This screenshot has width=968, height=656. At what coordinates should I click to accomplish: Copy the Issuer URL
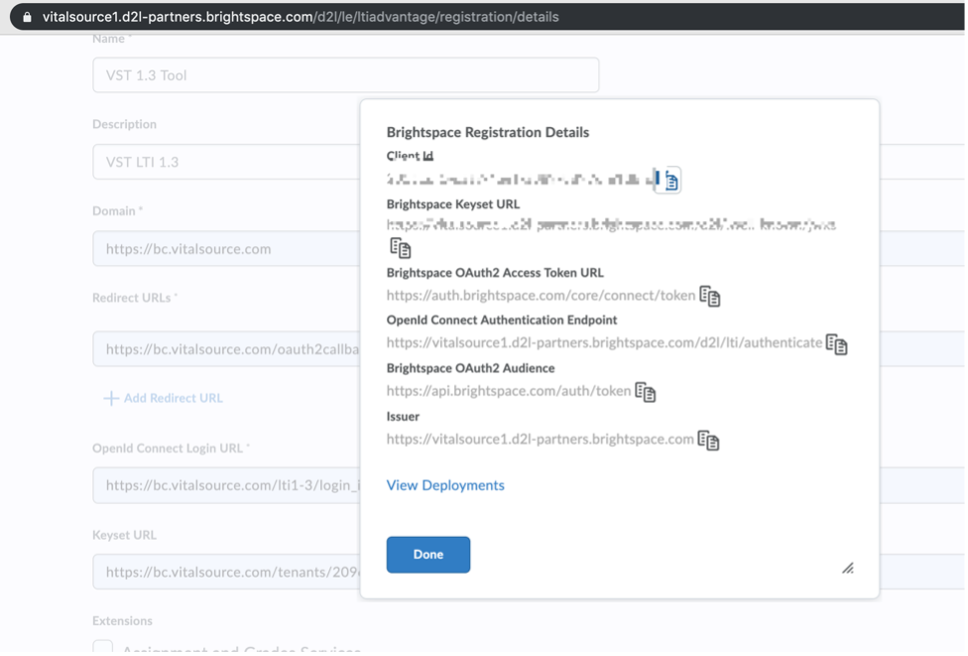tap(708, 441)
